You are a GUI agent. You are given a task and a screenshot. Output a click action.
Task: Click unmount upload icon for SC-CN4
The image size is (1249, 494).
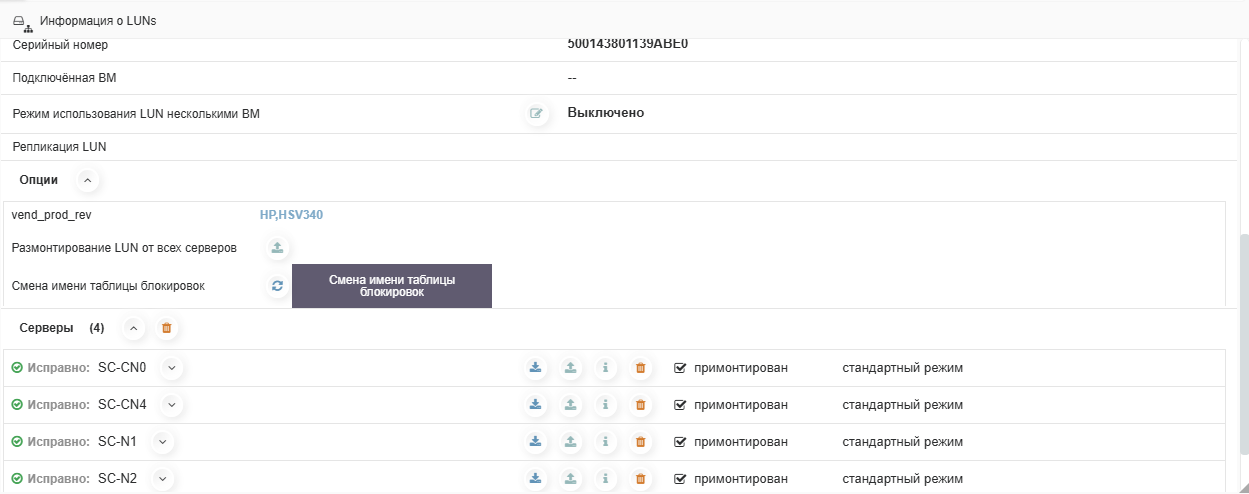point(570,405)
